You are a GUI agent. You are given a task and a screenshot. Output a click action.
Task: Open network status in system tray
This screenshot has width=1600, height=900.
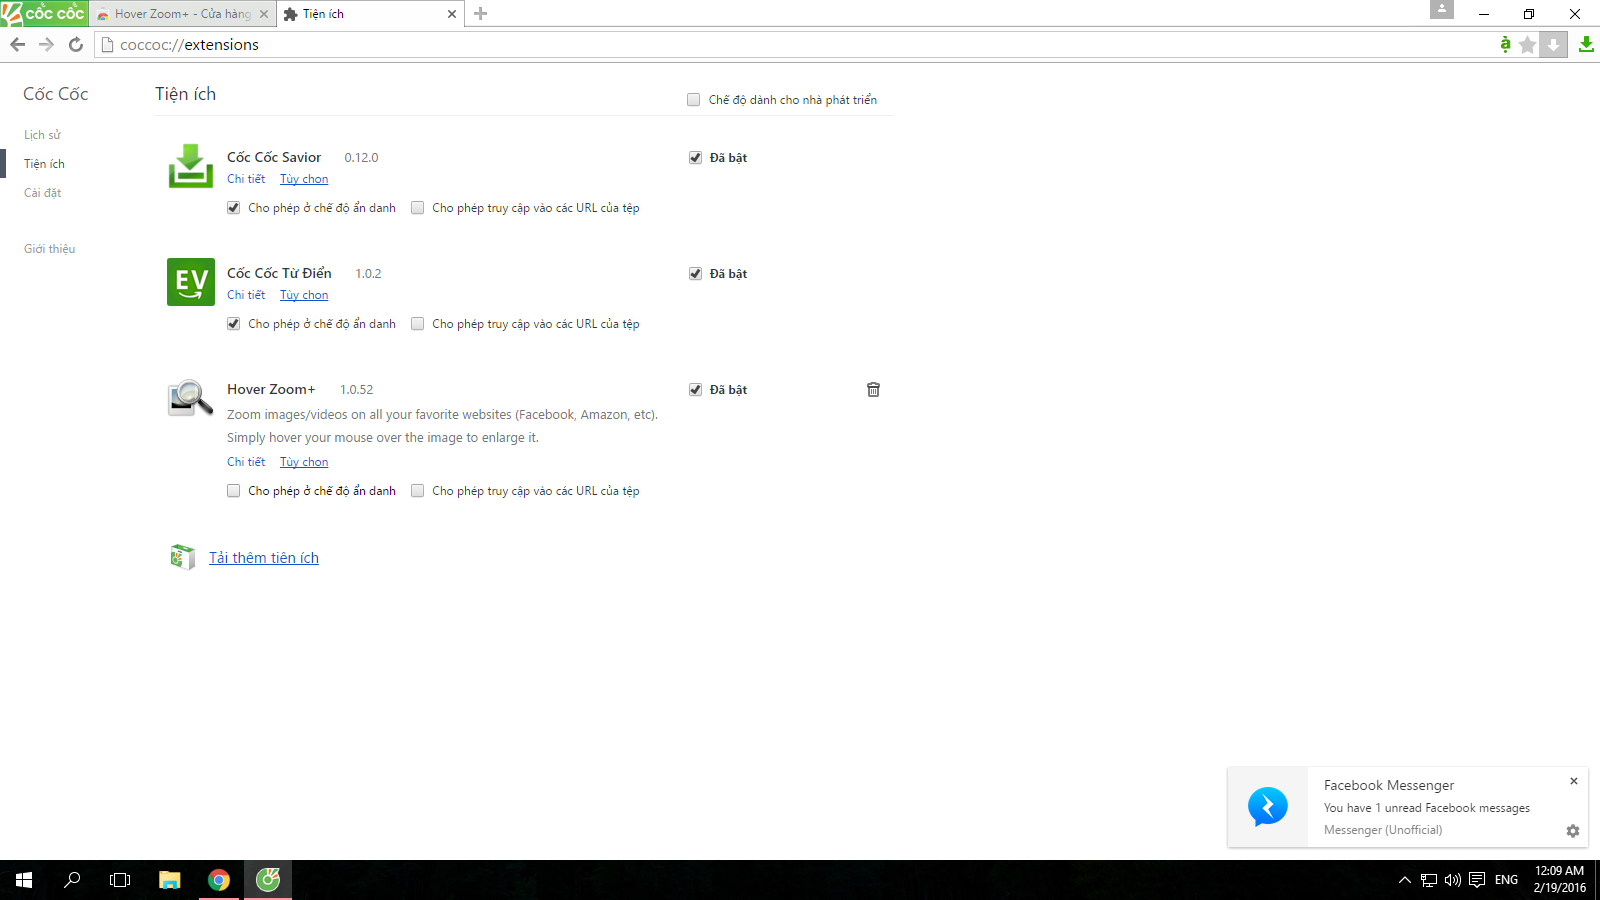point(1429,880)
